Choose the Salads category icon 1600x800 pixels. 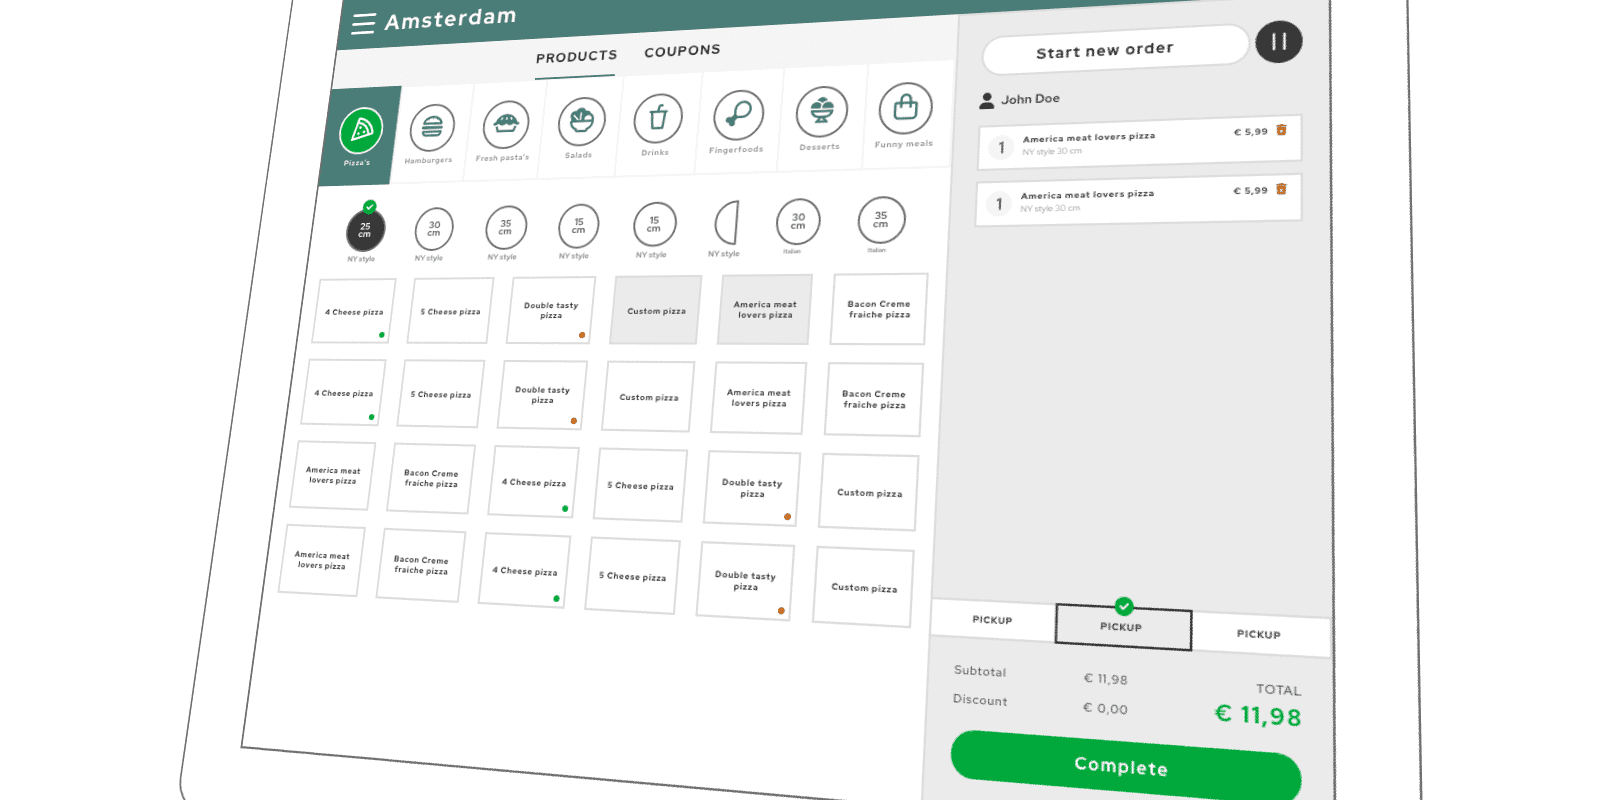point(581,122)
